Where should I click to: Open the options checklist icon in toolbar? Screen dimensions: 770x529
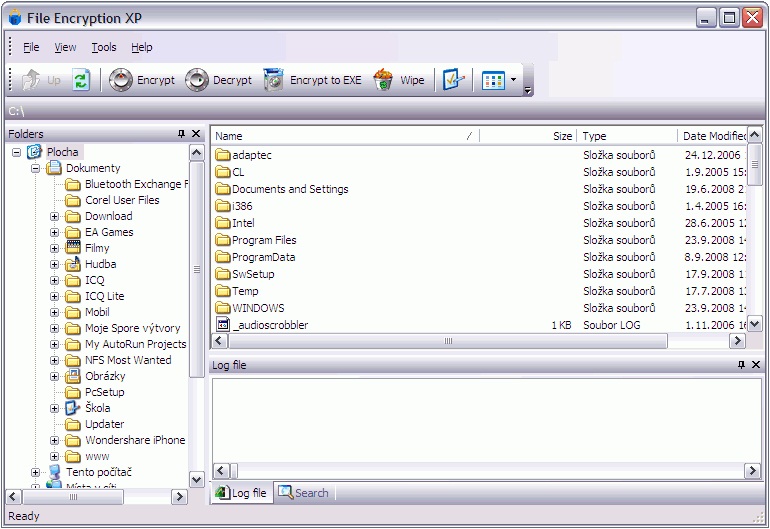click(x=453, y=81)
